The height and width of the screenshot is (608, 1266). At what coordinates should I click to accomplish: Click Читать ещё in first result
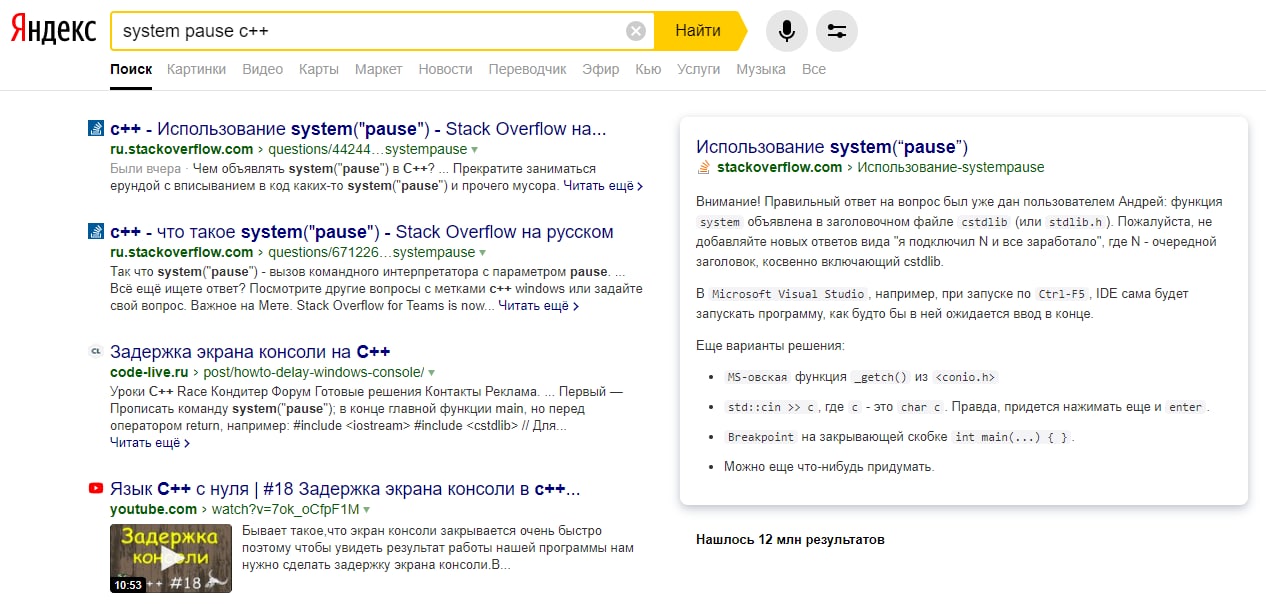point(603,186)
